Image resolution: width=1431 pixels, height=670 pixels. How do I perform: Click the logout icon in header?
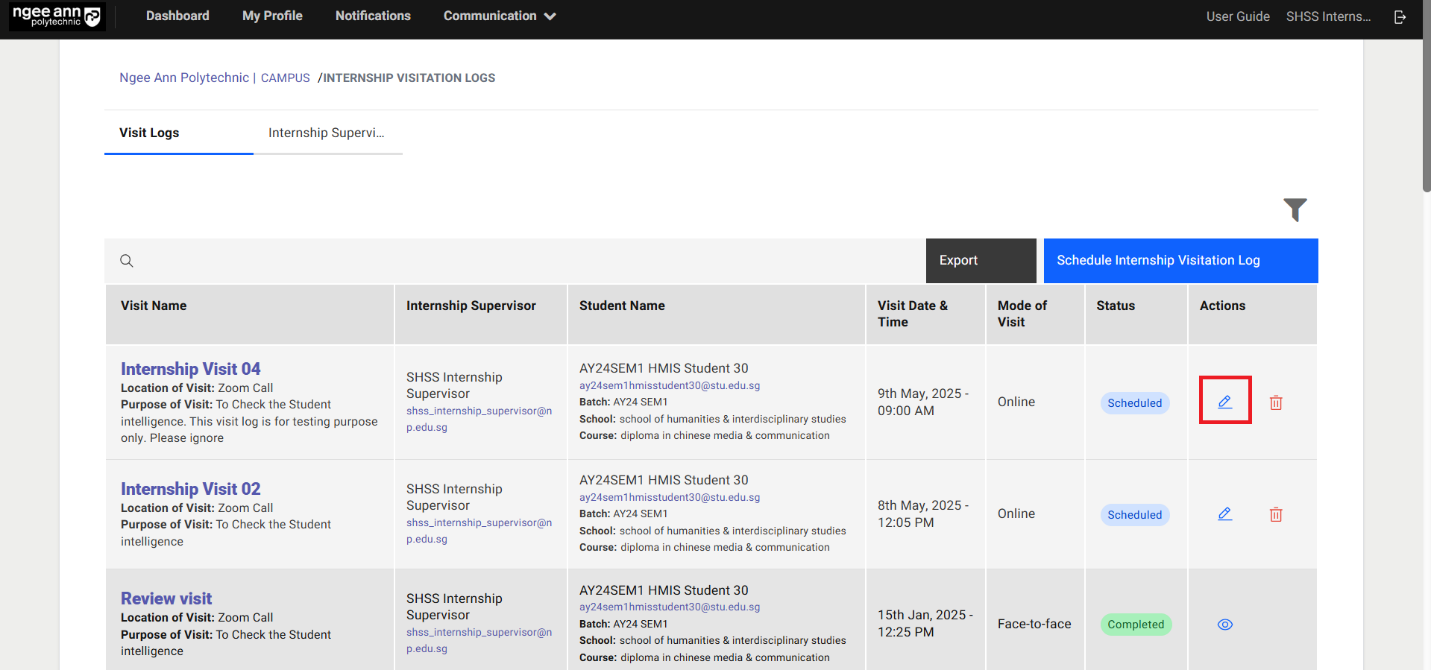tap(1400, 17)
